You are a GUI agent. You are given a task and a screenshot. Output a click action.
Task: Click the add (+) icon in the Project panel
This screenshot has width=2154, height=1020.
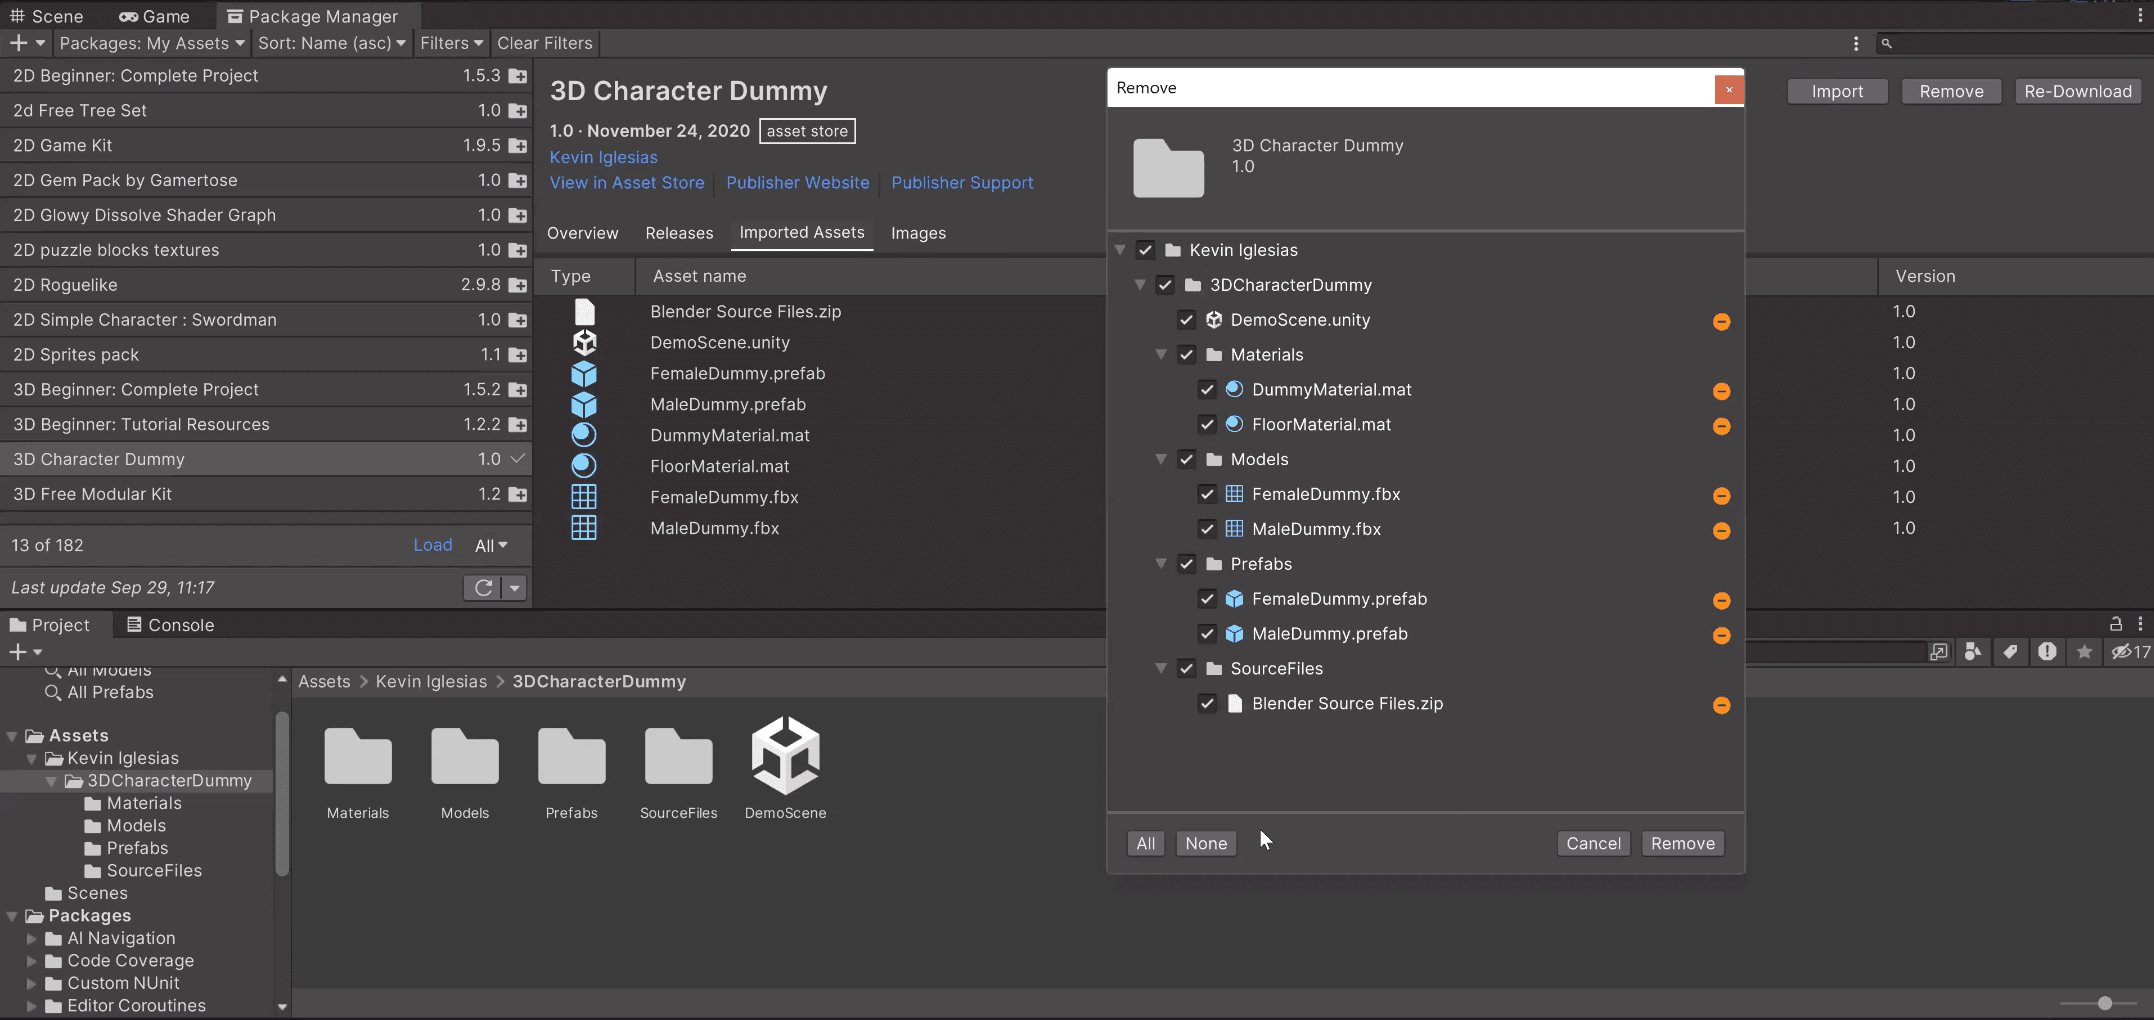18,651
